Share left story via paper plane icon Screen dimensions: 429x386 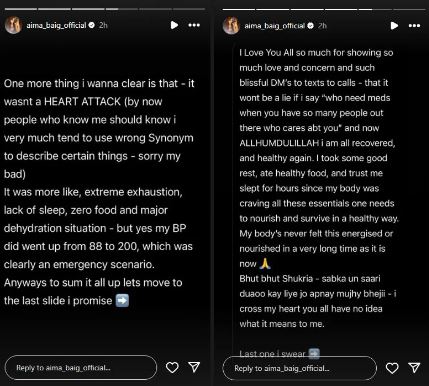pos(194,367)
